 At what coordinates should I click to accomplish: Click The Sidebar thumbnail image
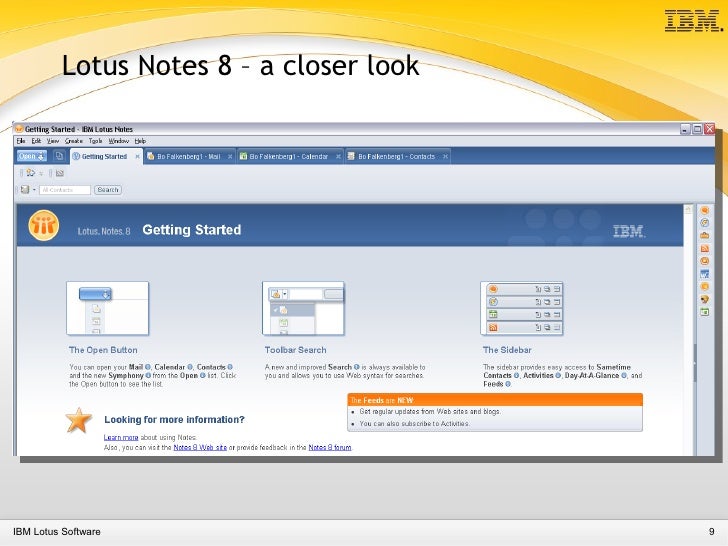522,308
